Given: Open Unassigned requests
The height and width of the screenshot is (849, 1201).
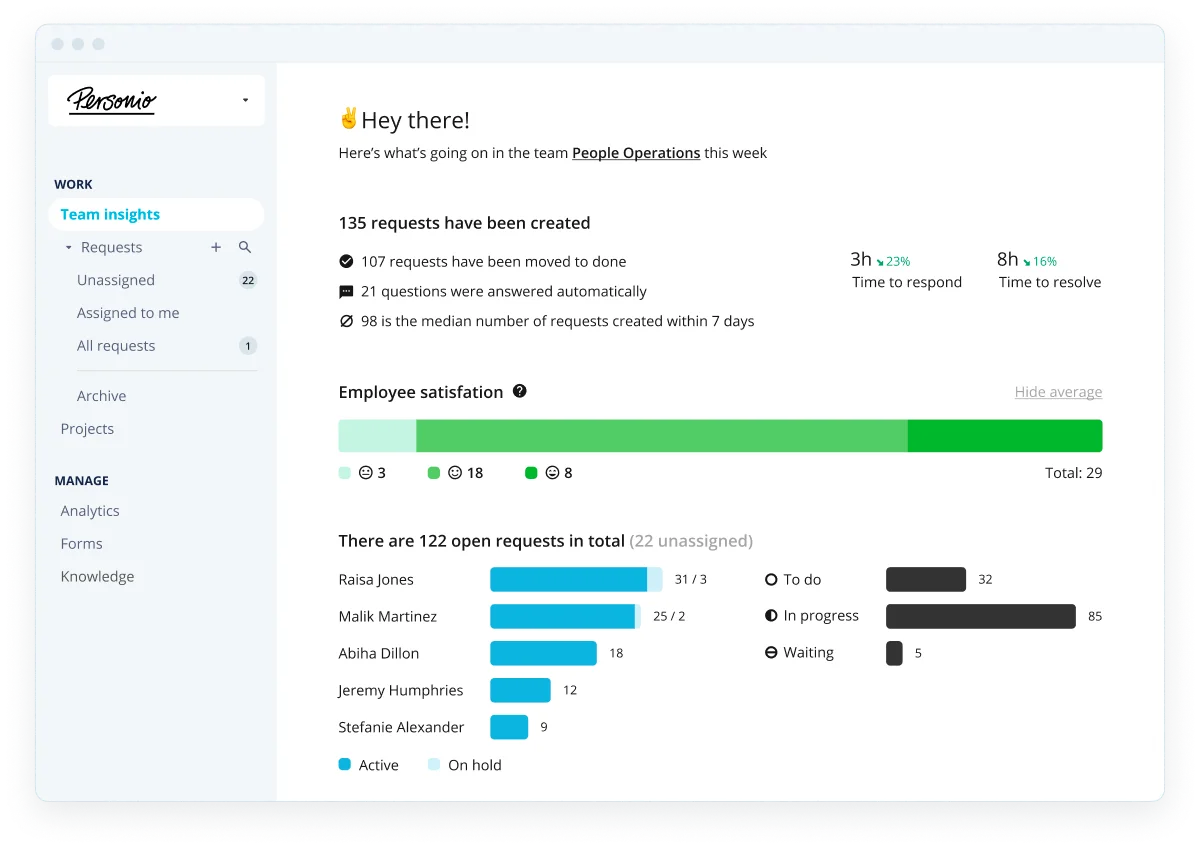Looking at the screenshot, I should click(x=116, y=280).
